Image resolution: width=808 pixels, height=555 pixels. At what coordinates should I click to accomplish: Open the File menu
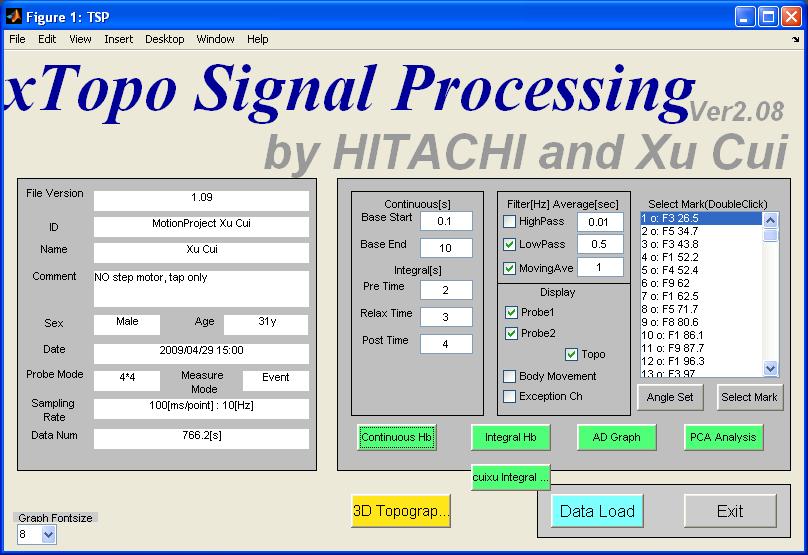17,39
